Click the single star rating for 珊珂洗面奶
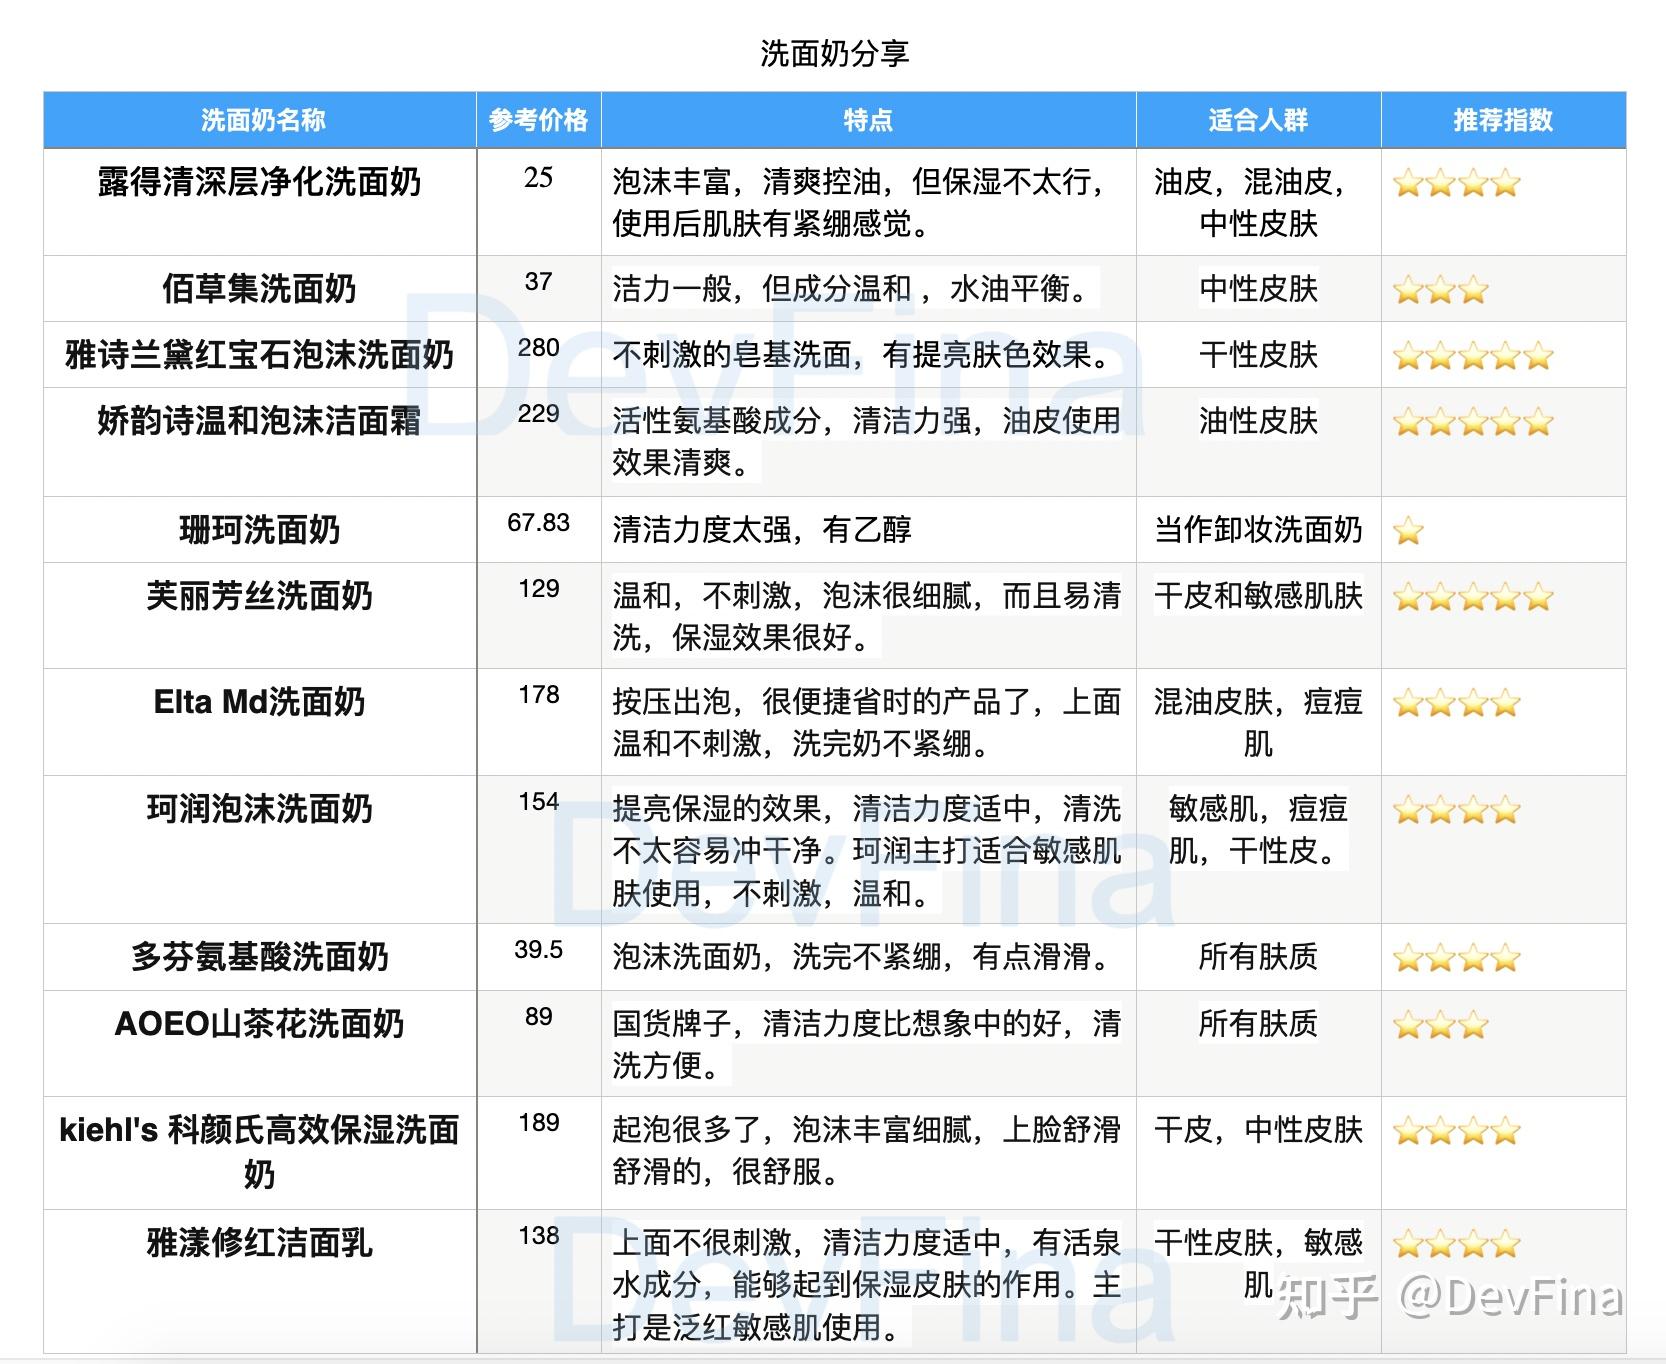Screen dimensions: 1666x1364 tap(1408, 531)
